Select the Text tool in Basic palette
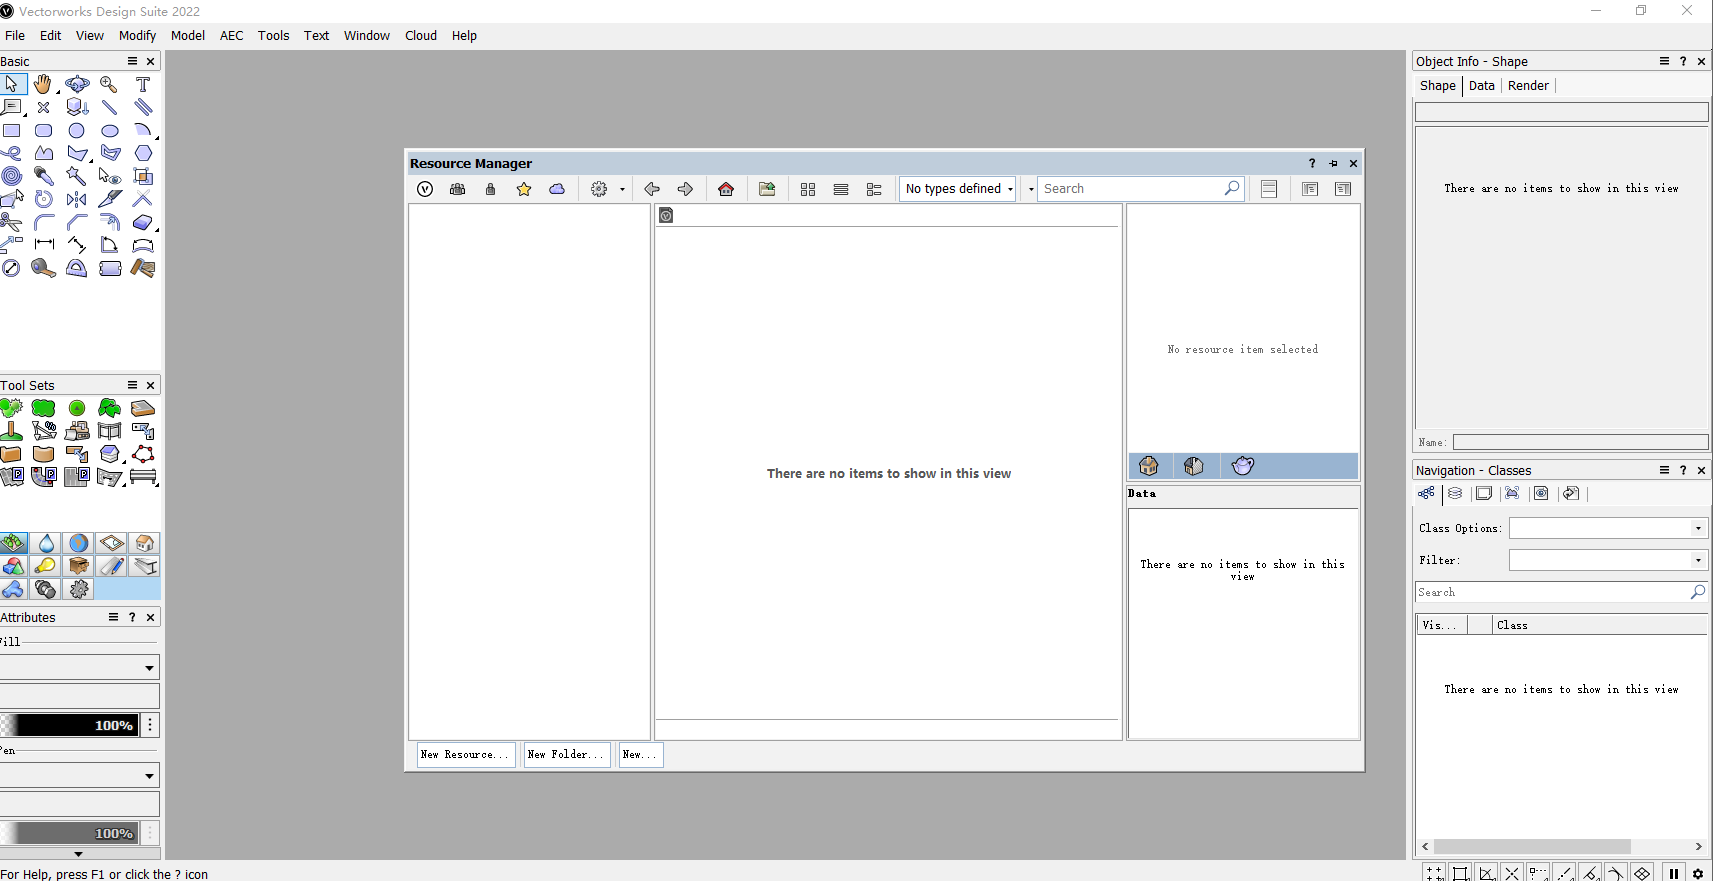 (x=143, y=84)
